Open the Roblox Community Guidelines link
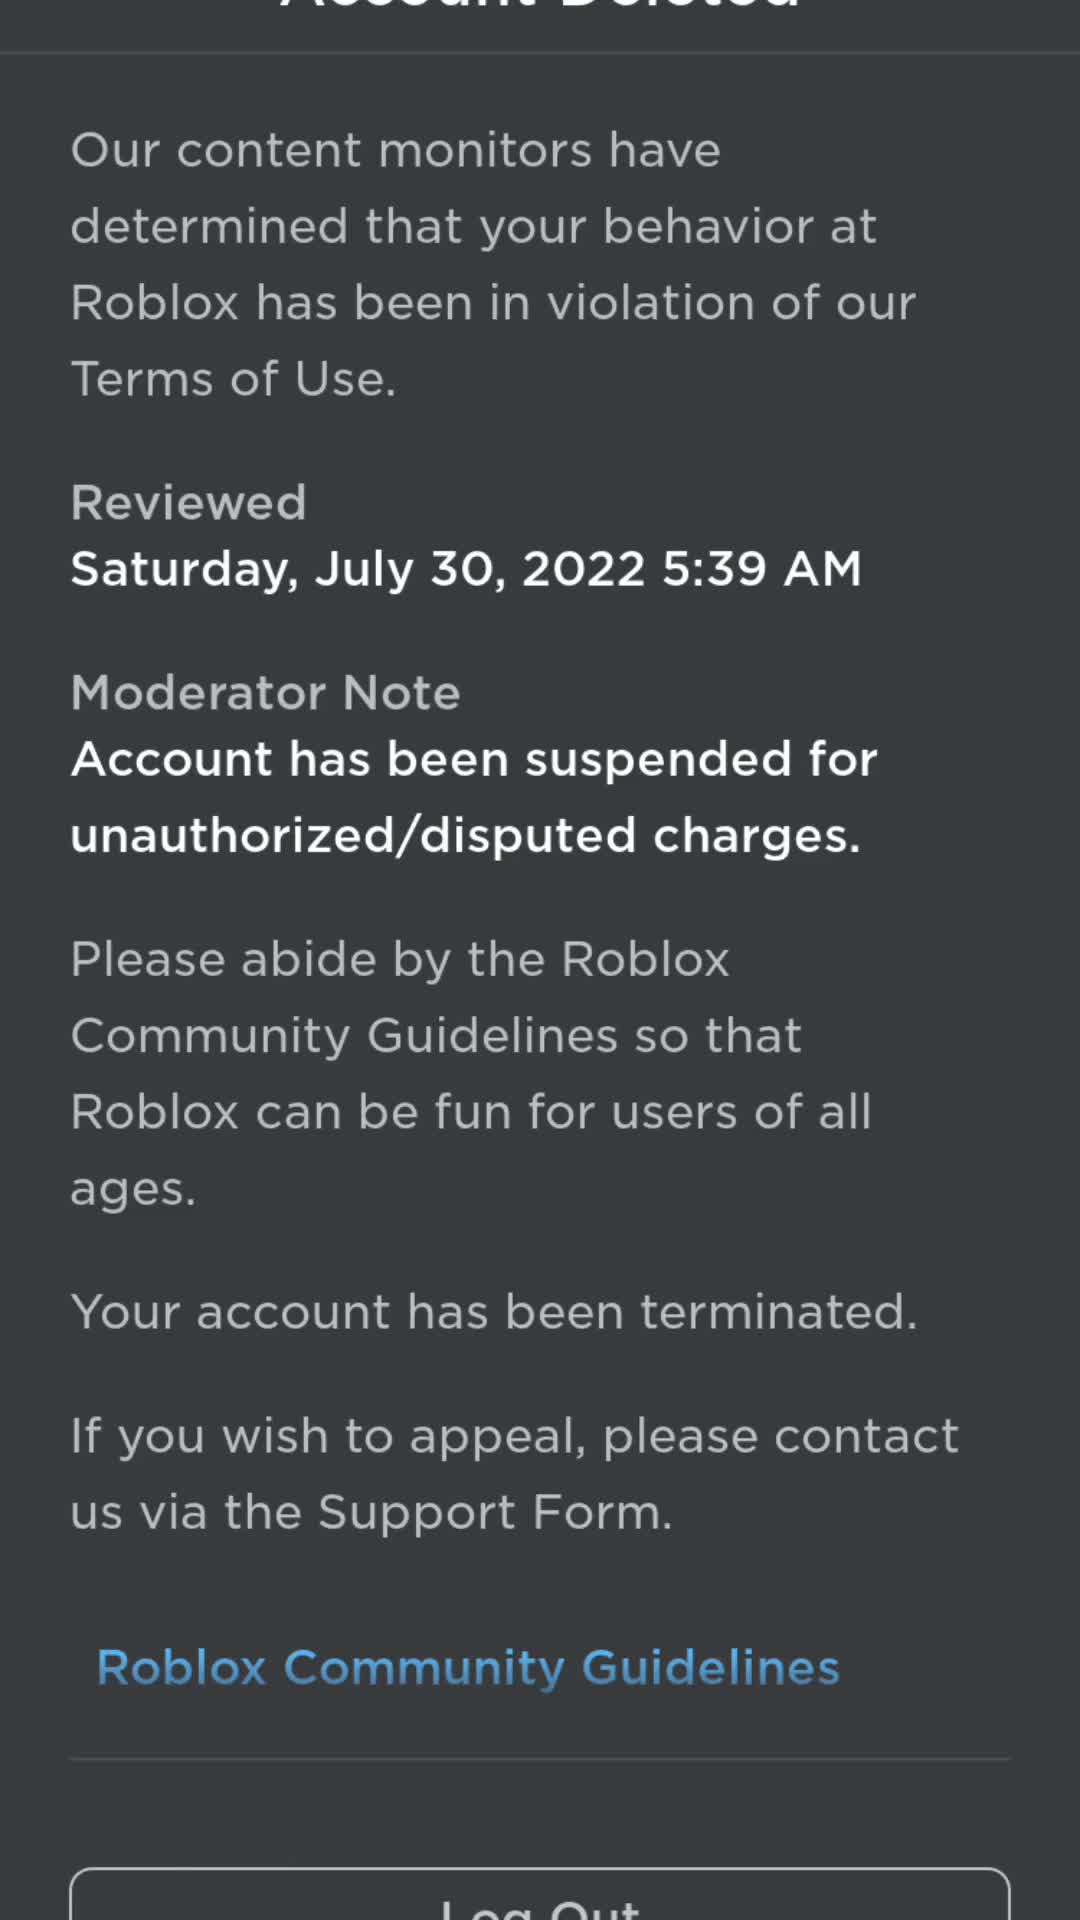Screen dimensions: 1080x1920 tap(467, 1668)
